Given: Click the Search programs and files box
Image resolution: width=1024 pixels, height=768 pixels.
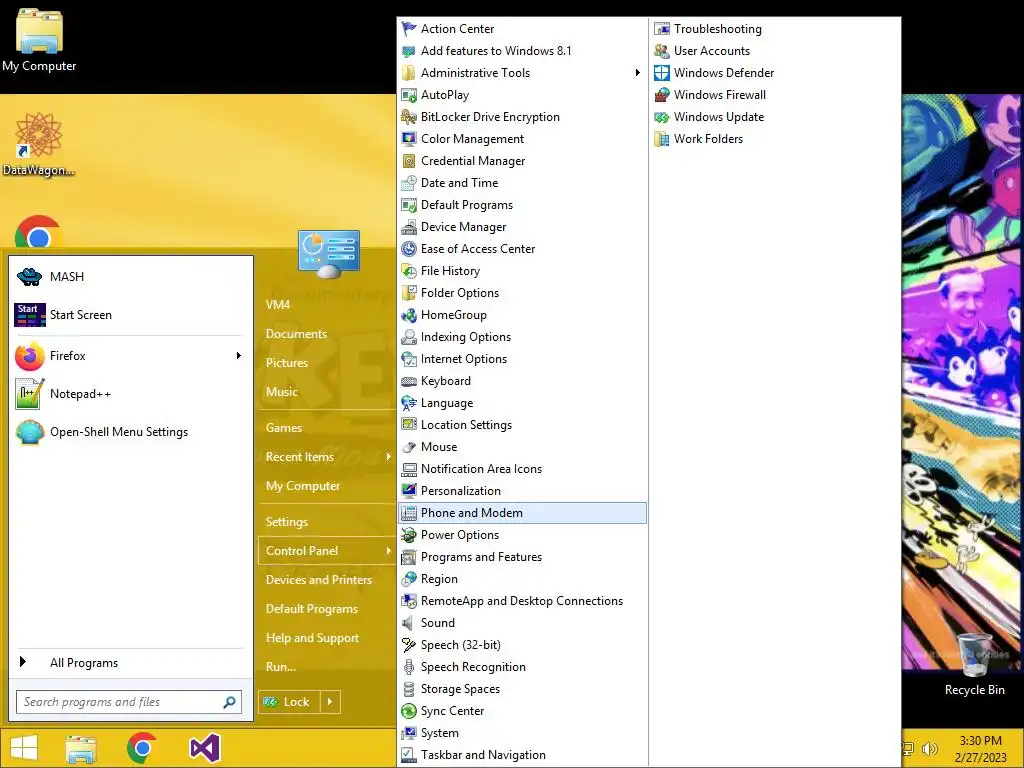Looking at the screenshot, I should point(129,702).
